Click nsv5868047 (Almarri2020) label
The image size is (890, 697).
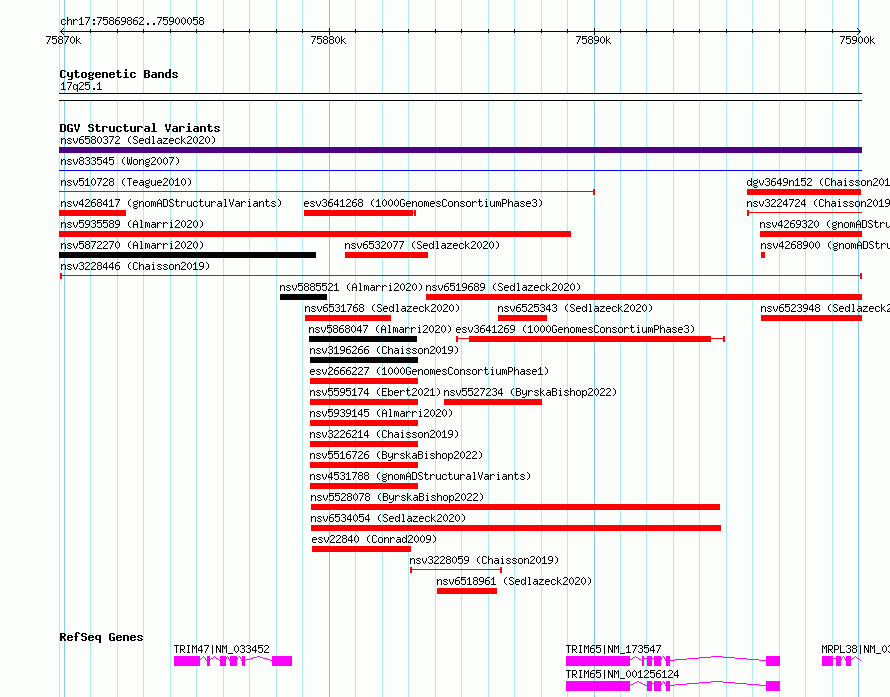[x=380, y=329]
